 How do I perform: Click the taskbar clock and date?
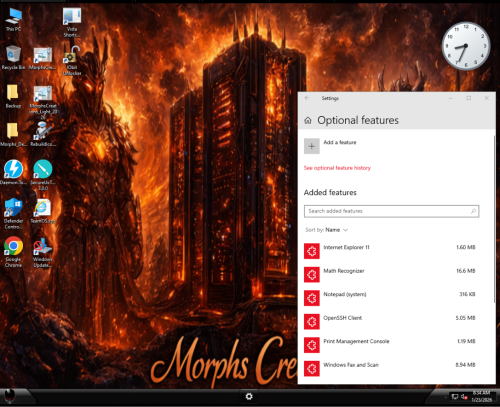tap(481, 396)
